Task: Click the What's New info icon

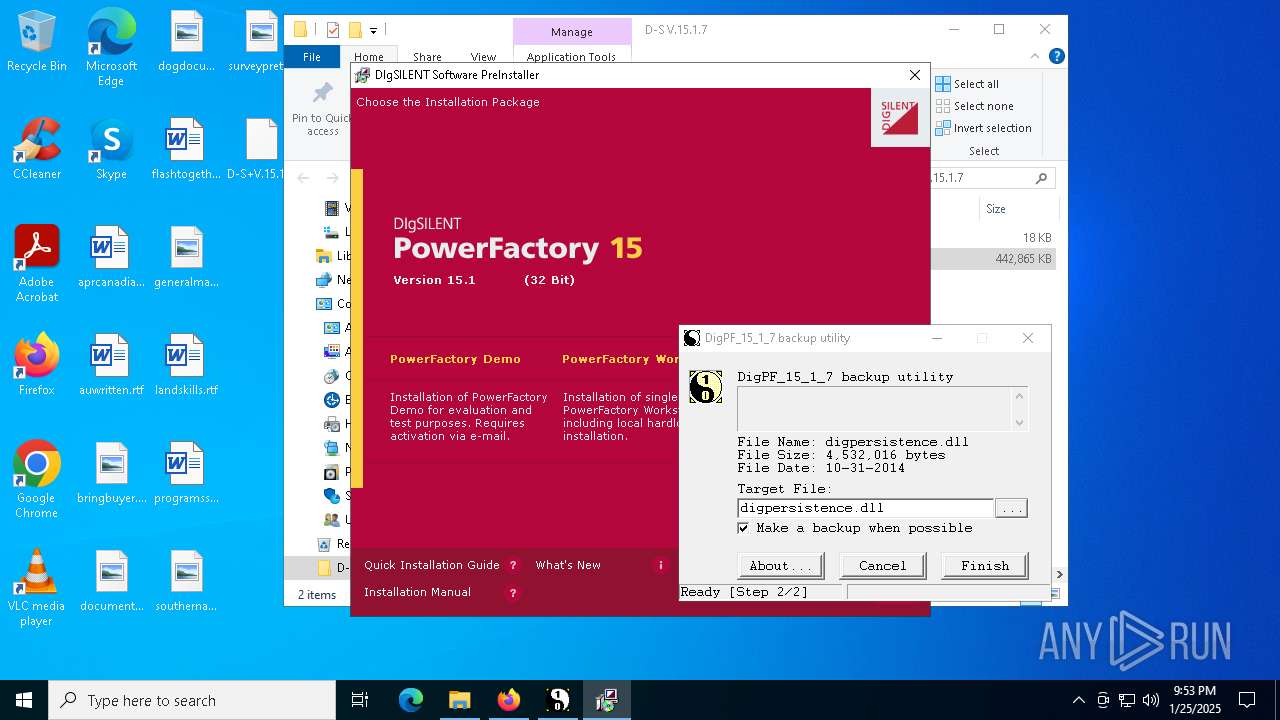Action: (660, 565)
